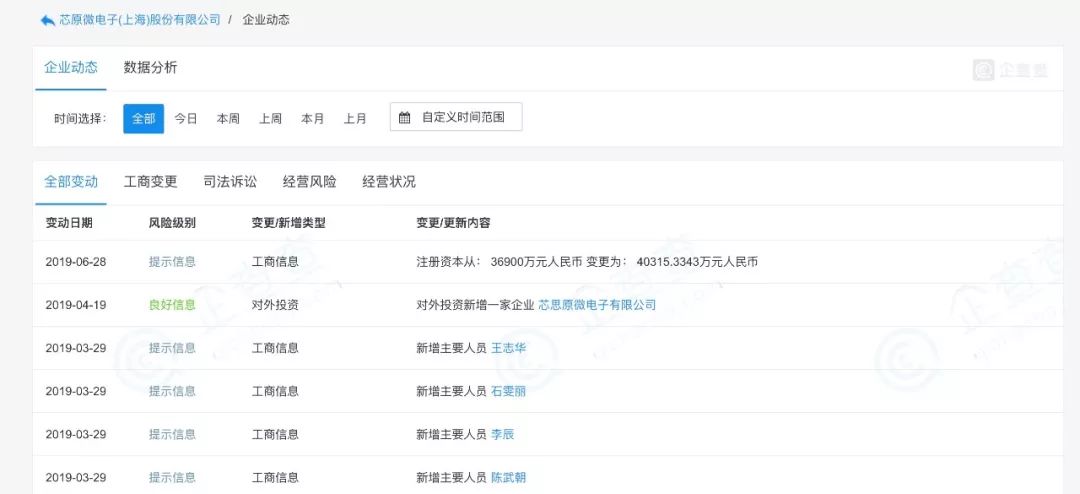Click the date 2019-06-28
This screenshot has height=494, width=1080.
(76, 262)
